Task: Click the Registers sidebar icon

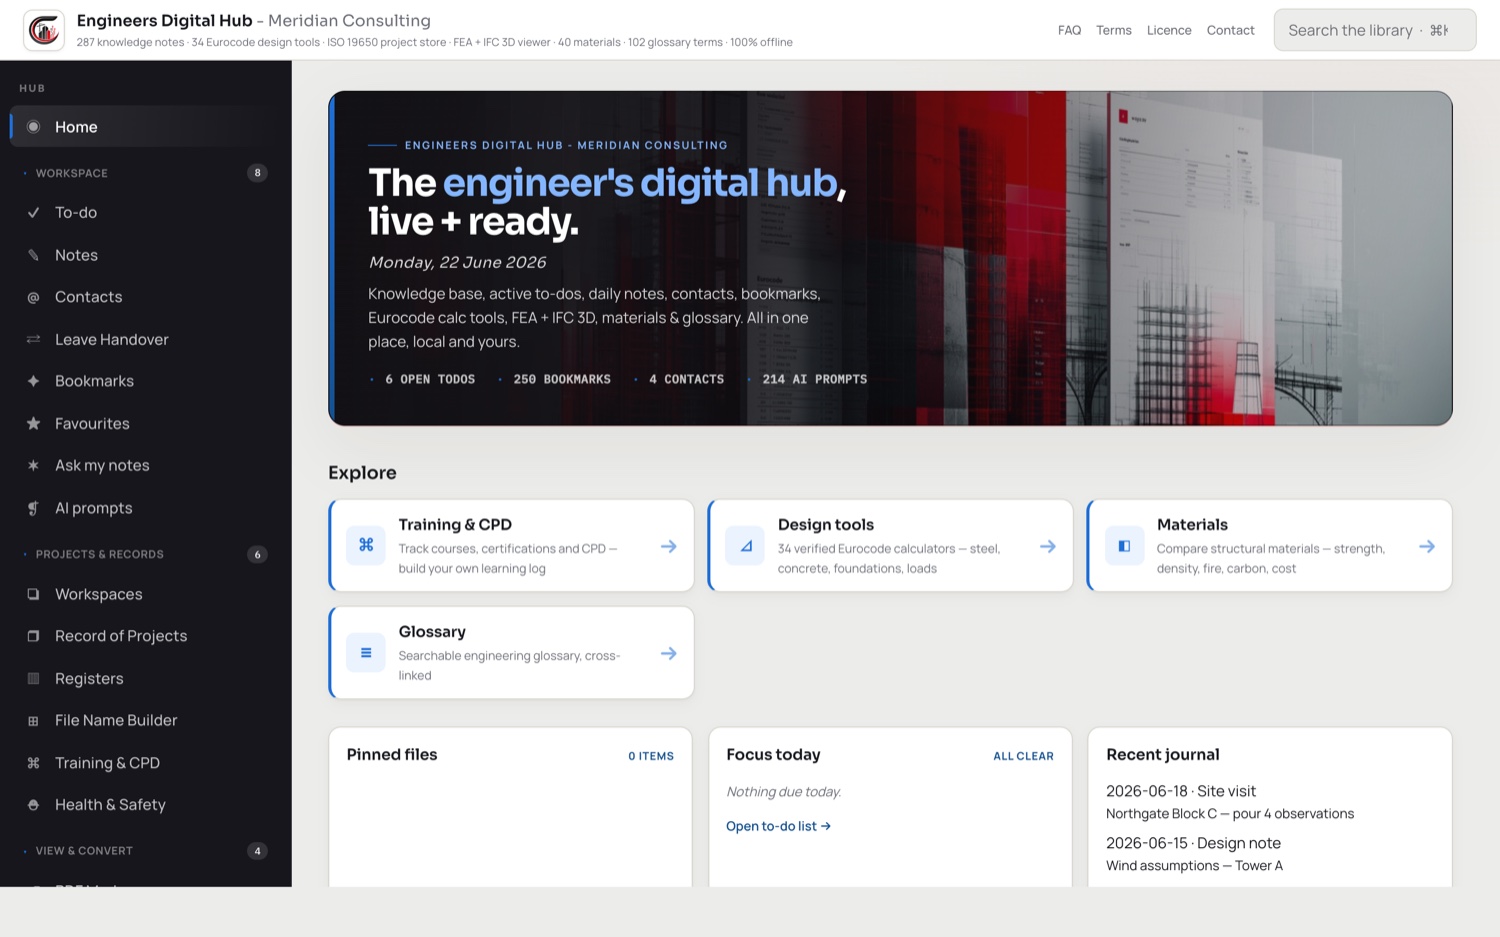Action: point(33,678)
